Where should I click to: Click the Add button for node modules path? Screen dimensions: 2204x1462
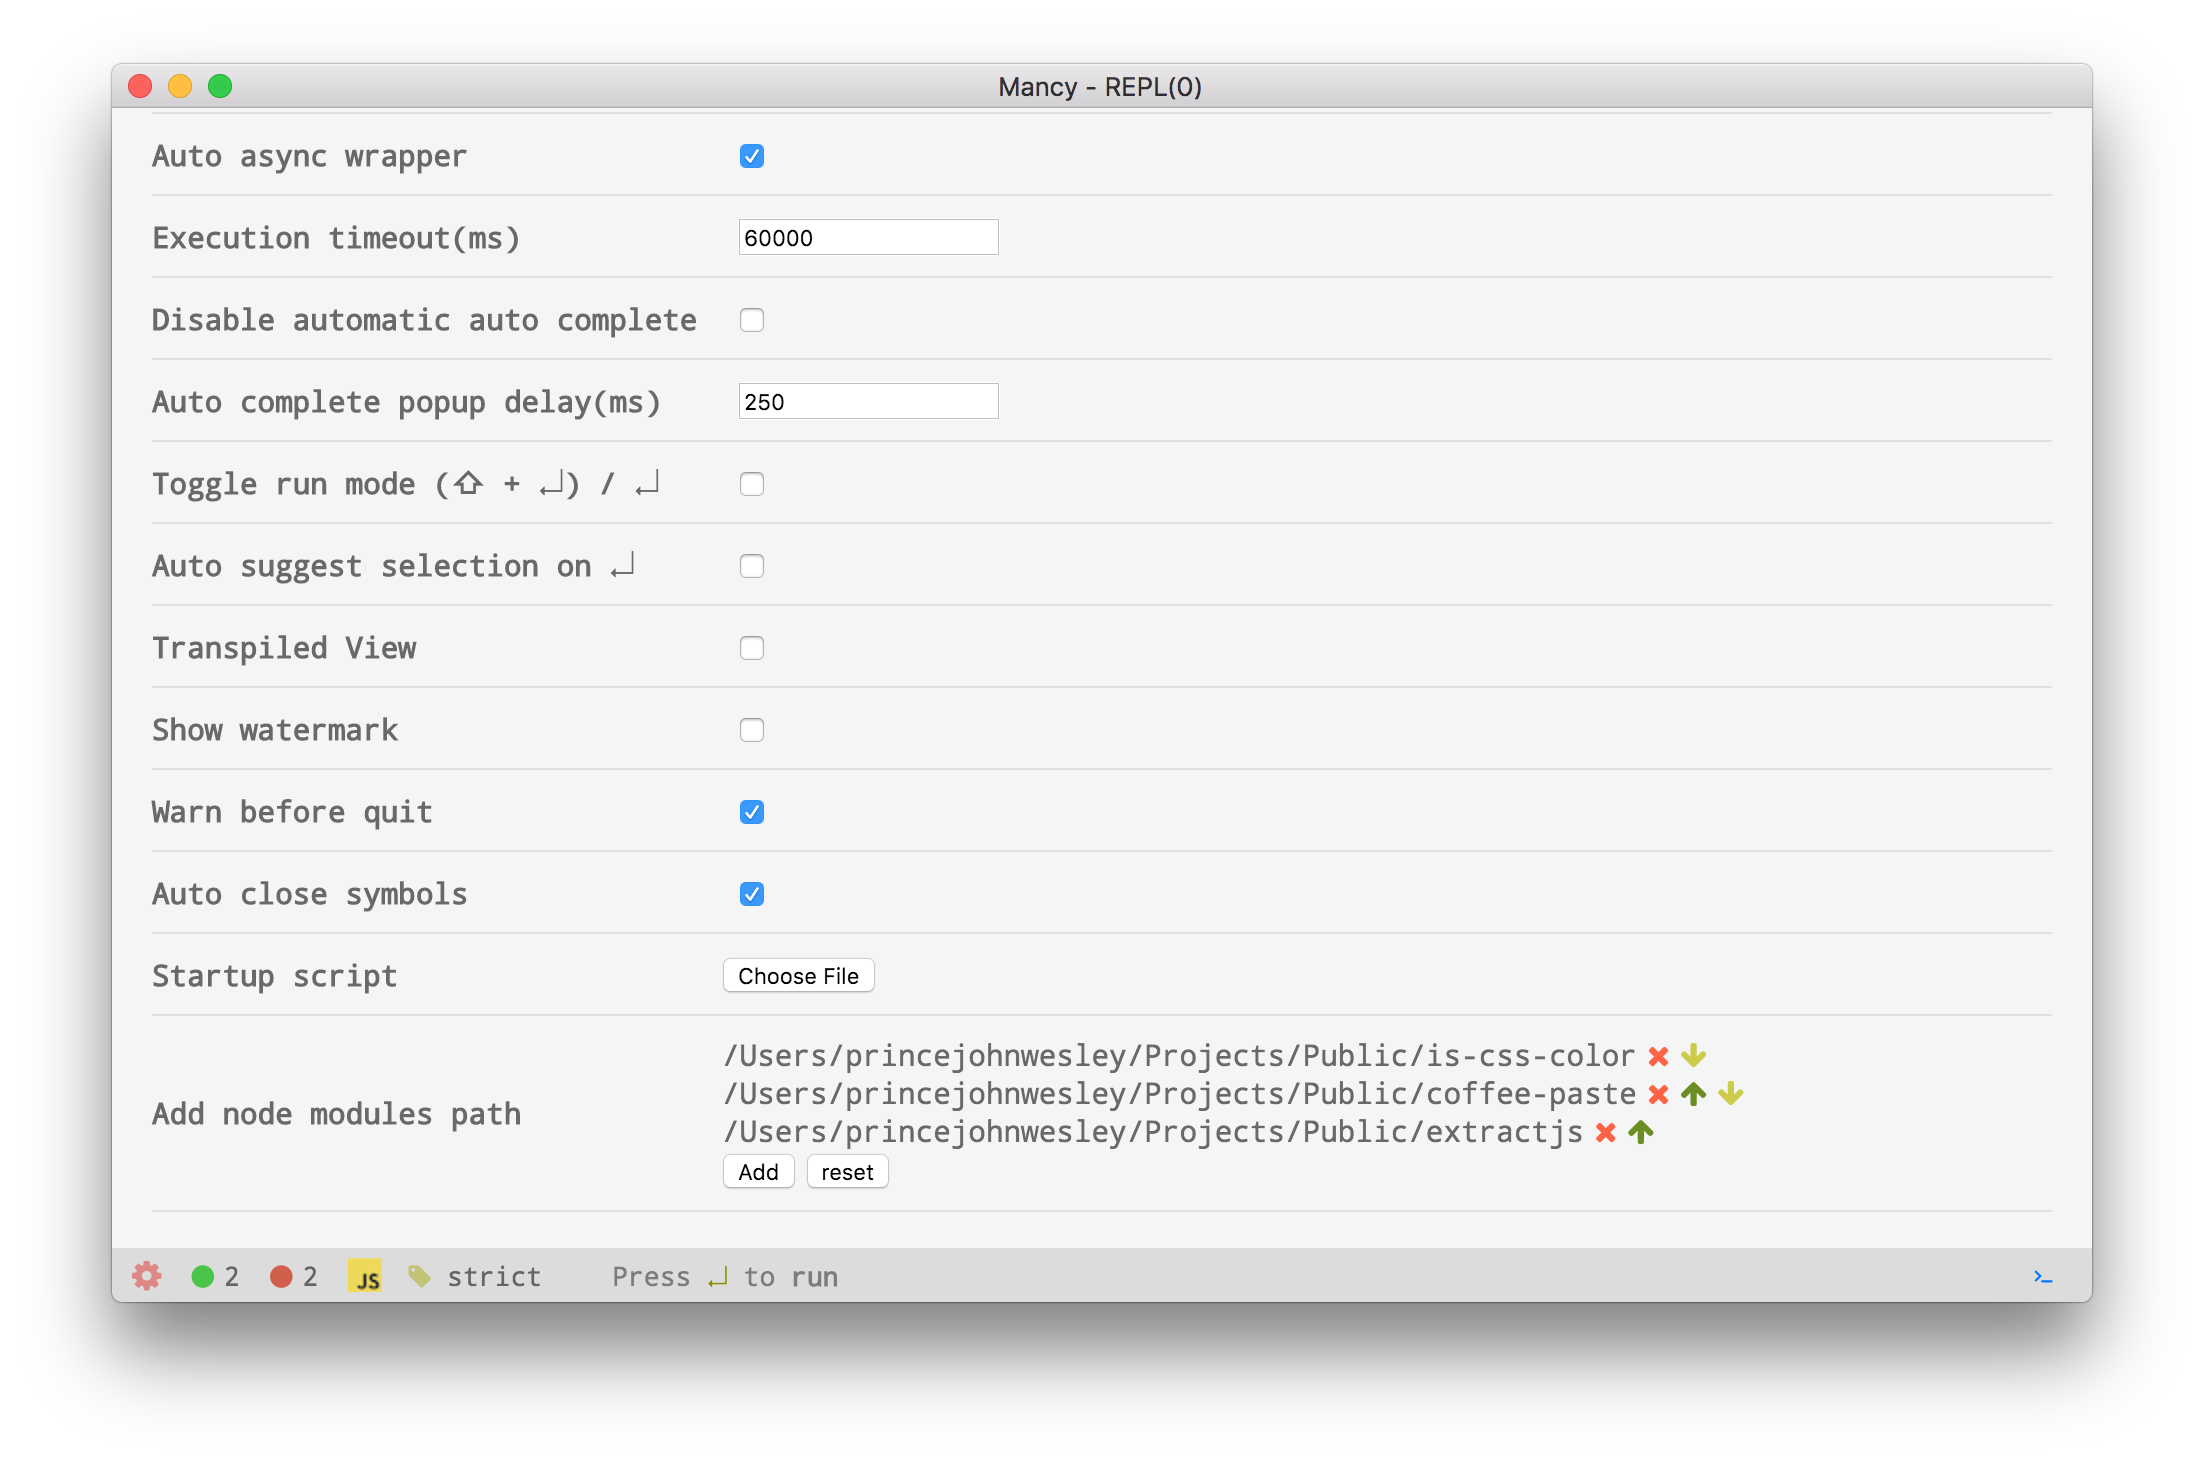[x=758, y=1172]
